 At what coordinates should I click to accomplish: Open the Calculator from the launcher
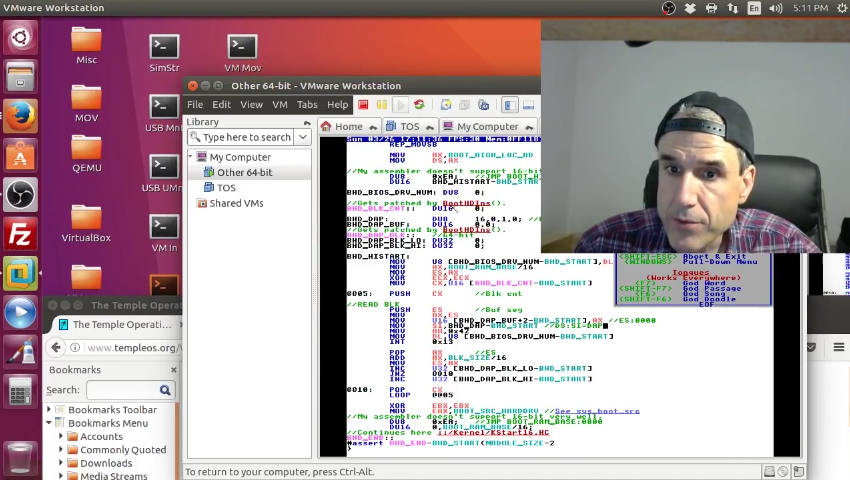[21, 392]
